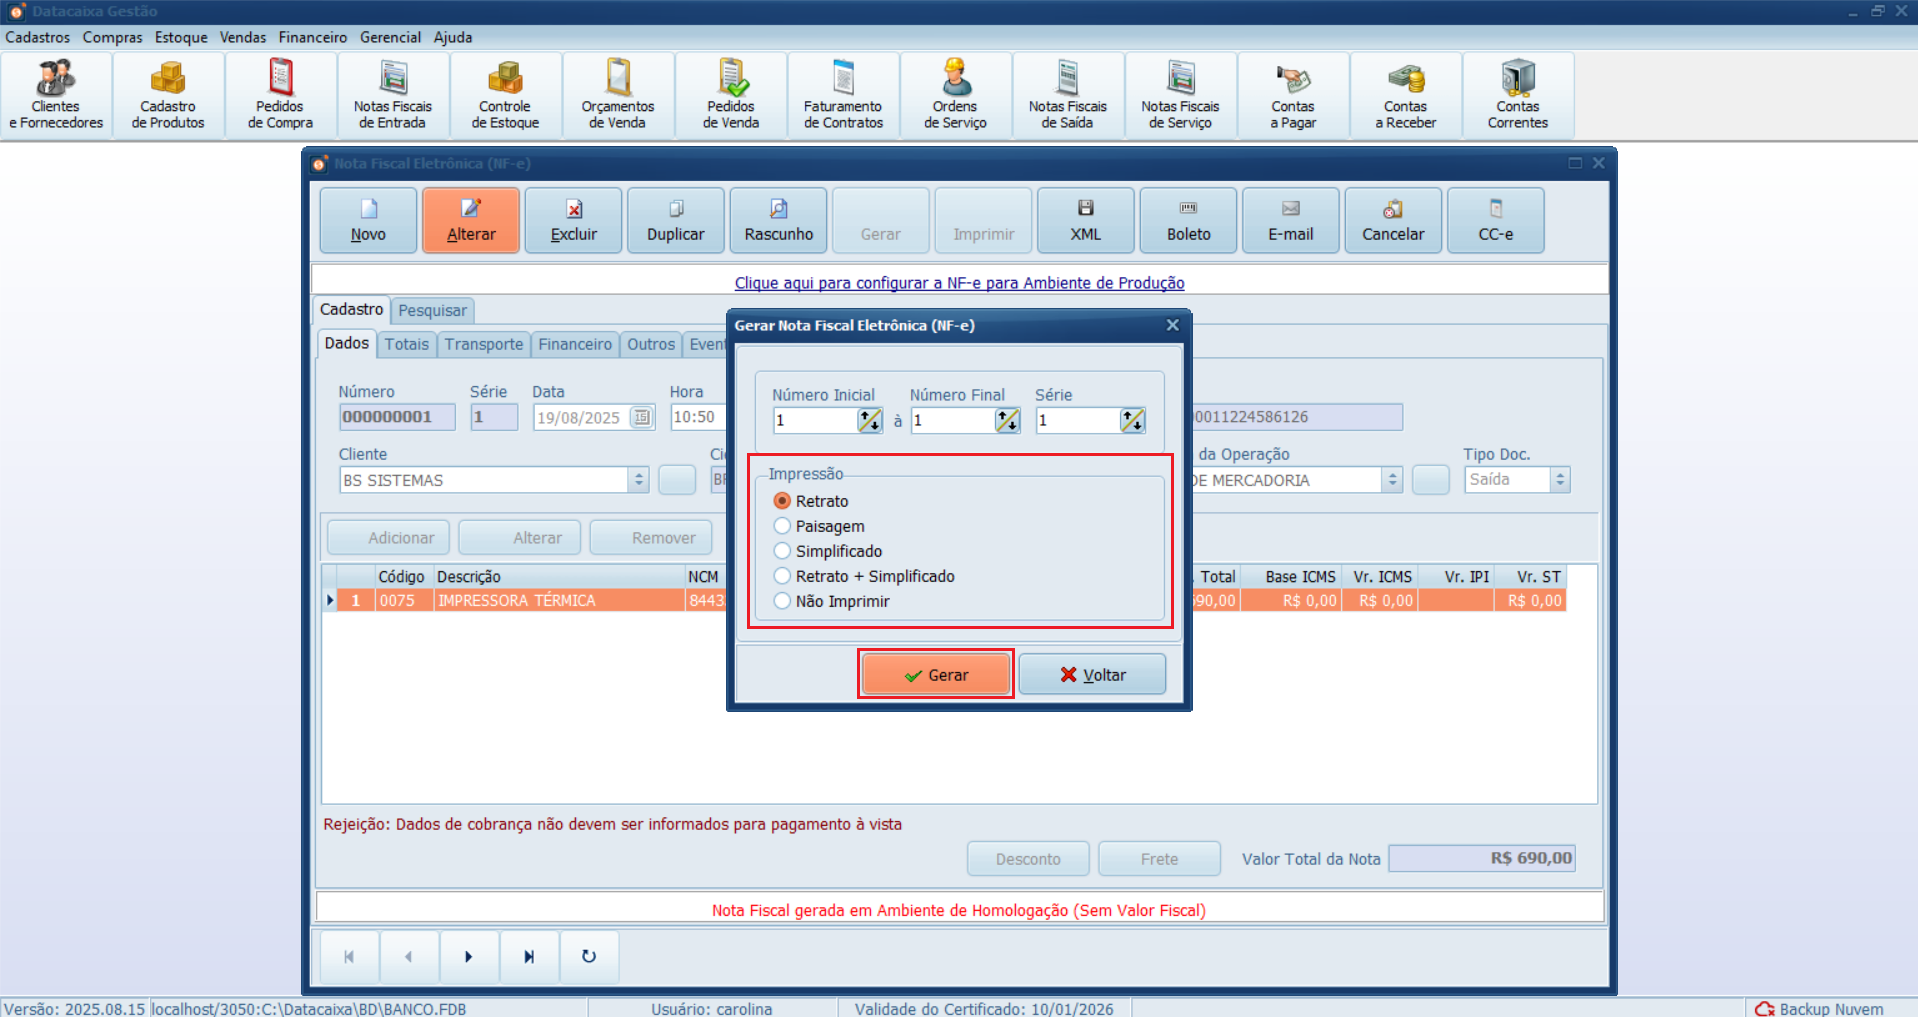Select the Não Imprimir option
This screenshot has height=1017, width=1918.
point(783,601)
